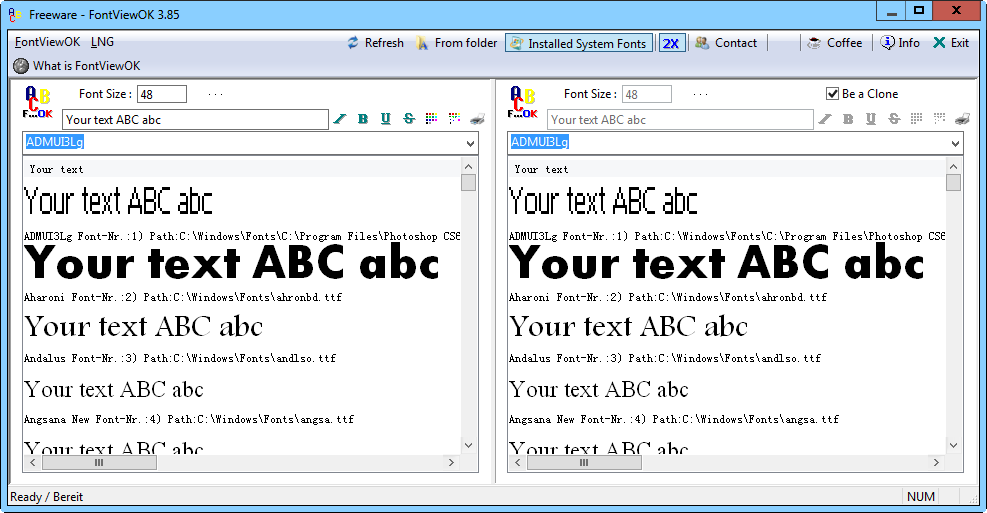The width and height of the screenshot is (987, 513).
Task: Open What is FontViewOK help
Action: 77,65
